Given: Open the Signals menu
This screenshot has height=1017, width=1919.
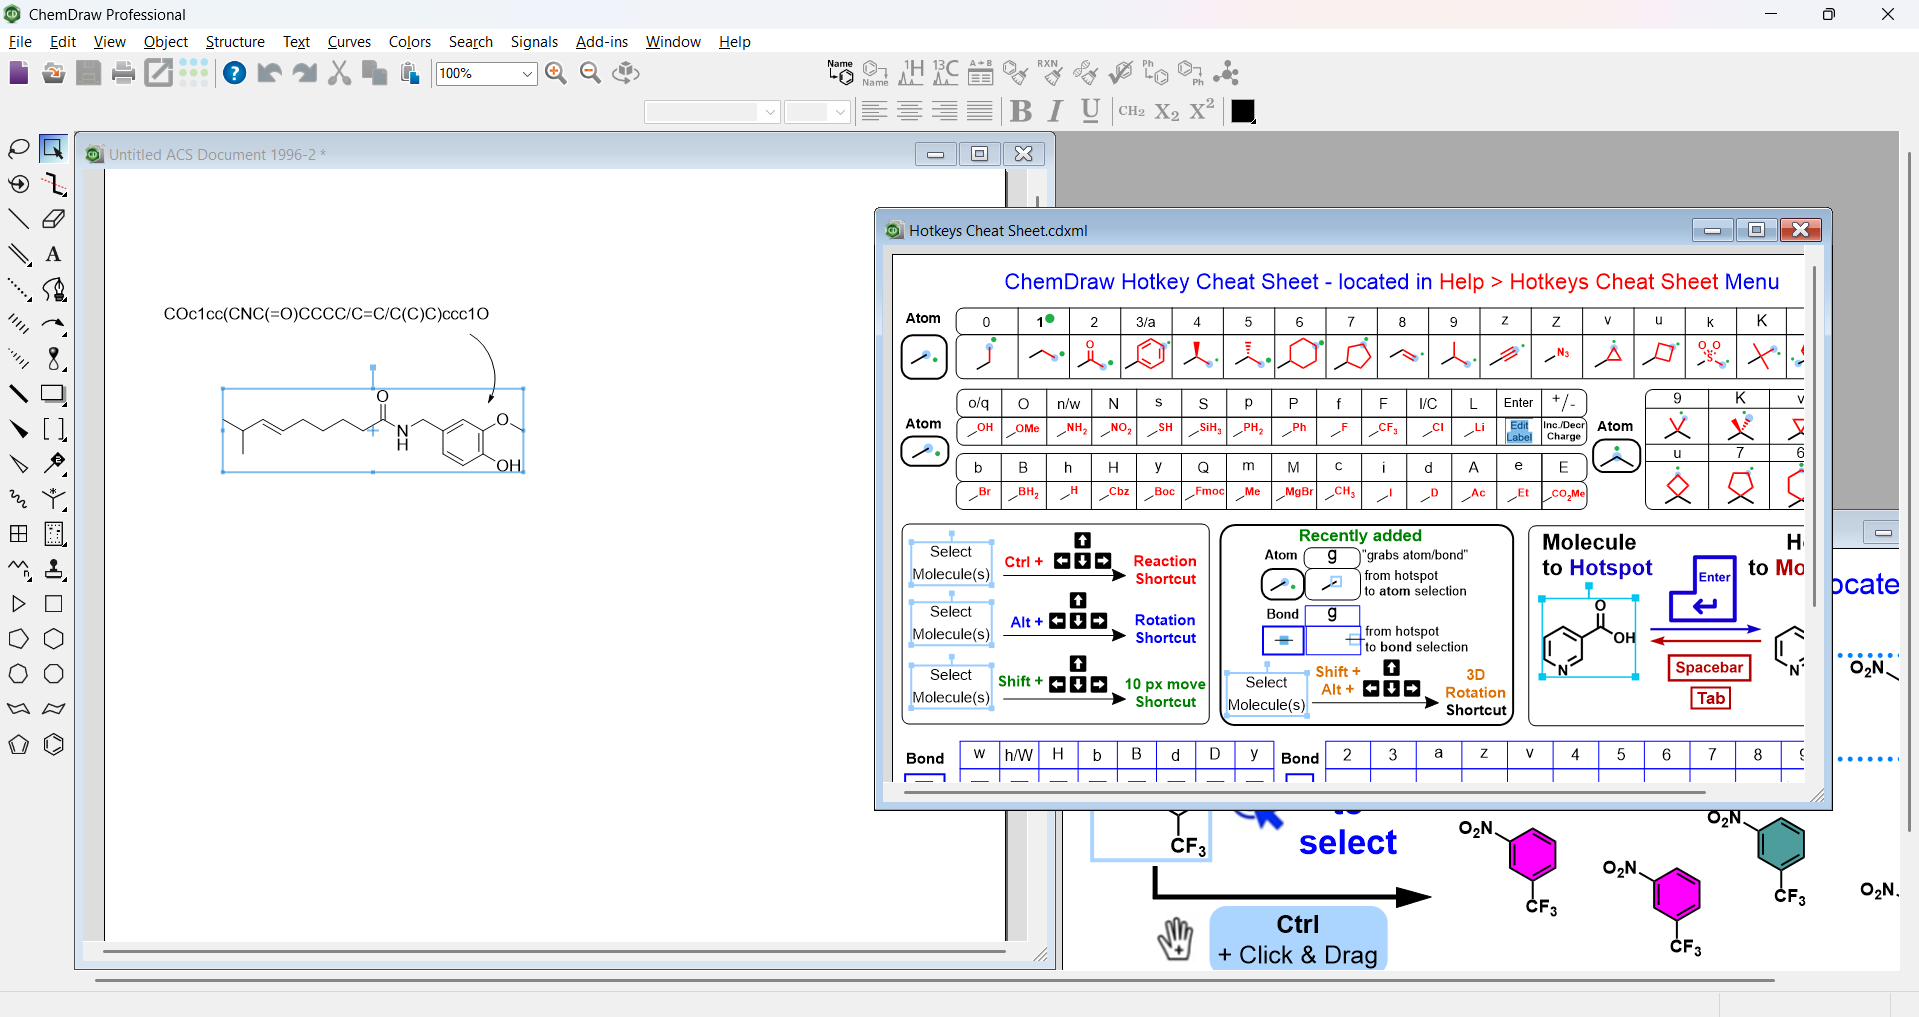Looking at the screenshot, I should [x=534, y=42].
